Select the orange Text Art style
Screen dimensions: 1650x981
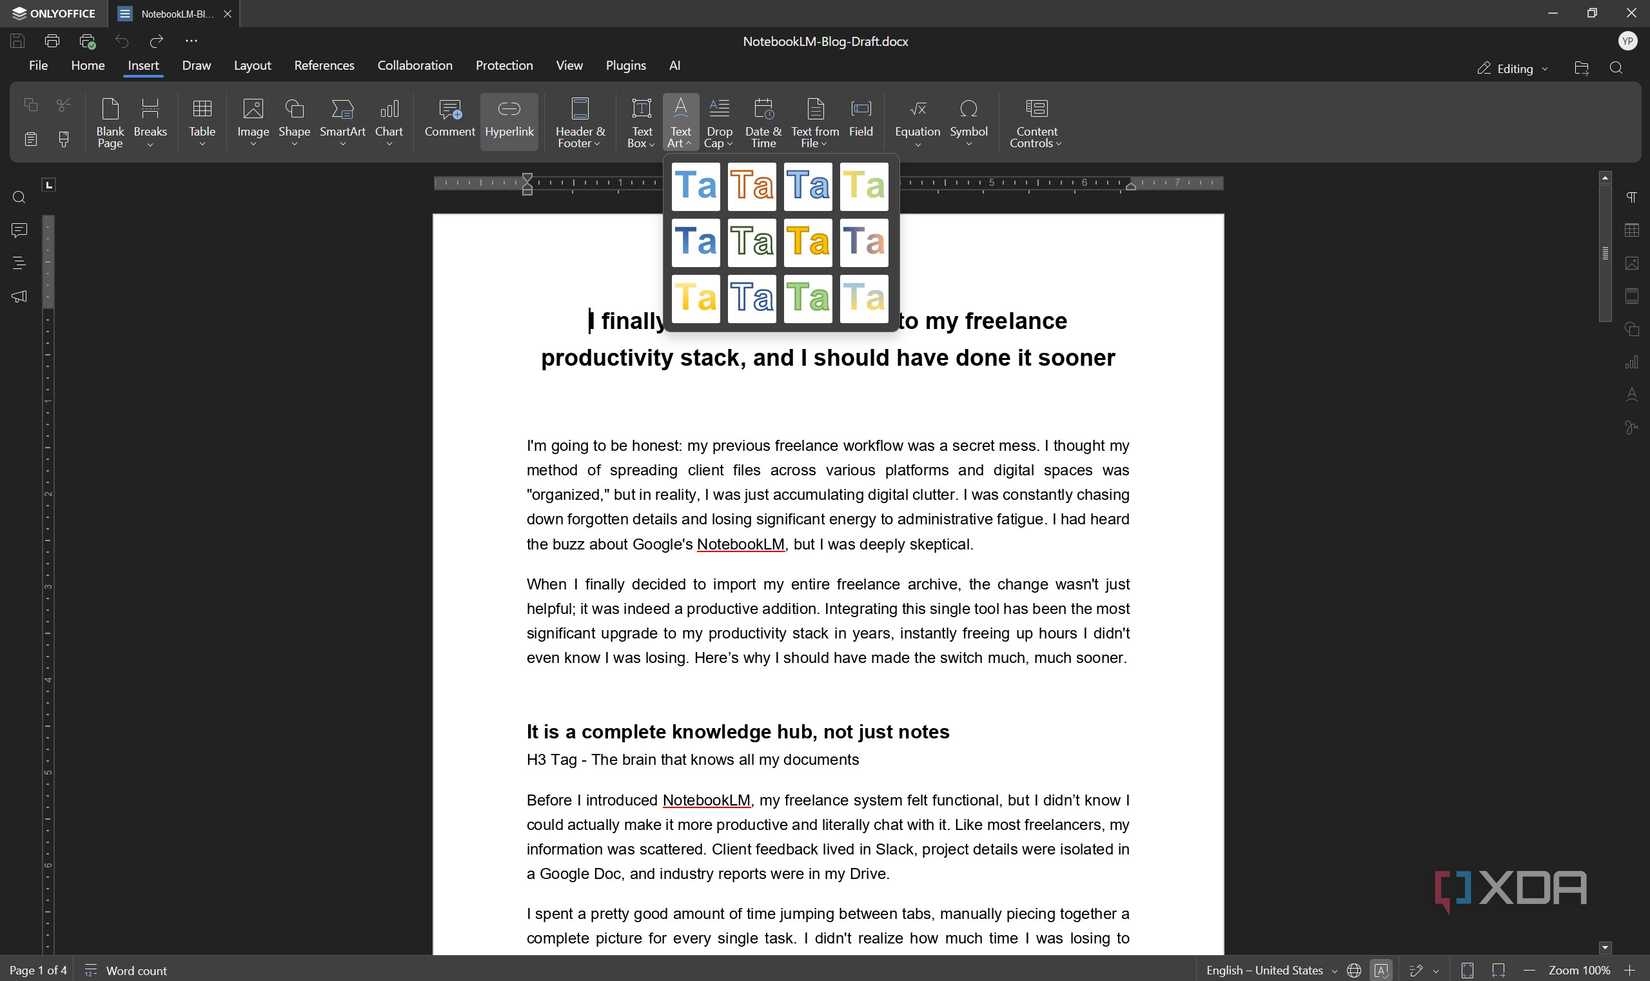click(752, 186)
